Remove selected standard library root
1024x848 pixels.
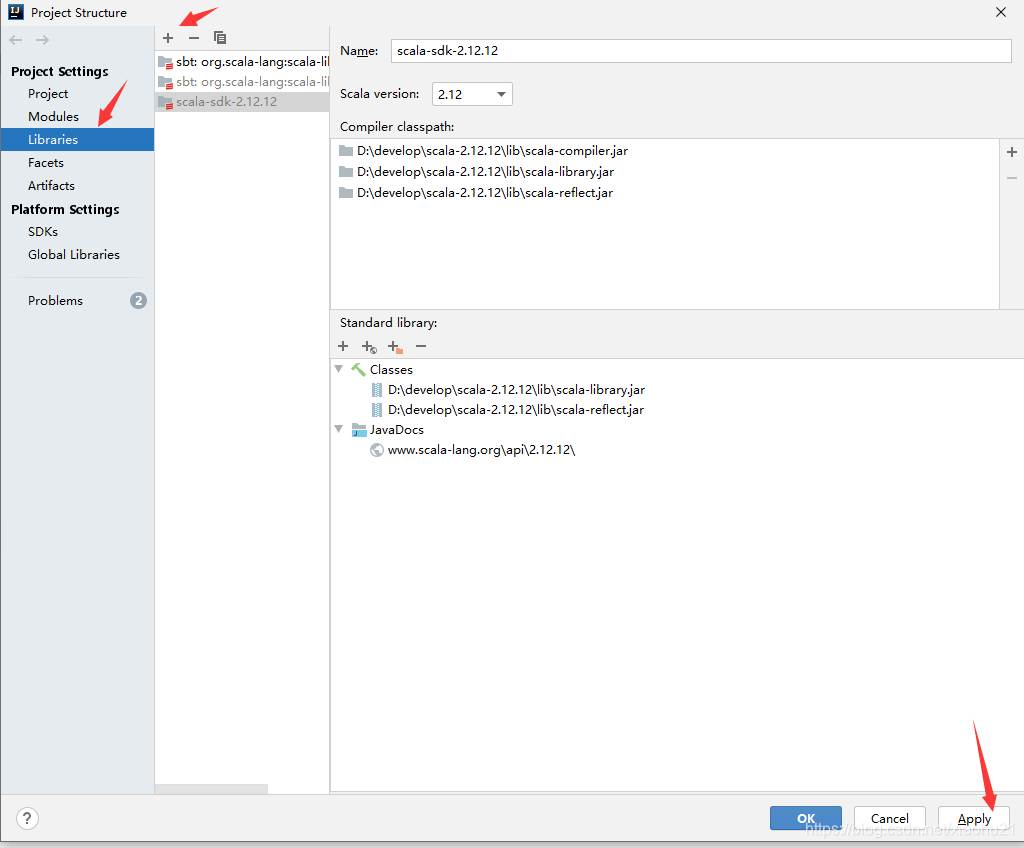pos(421,346)
